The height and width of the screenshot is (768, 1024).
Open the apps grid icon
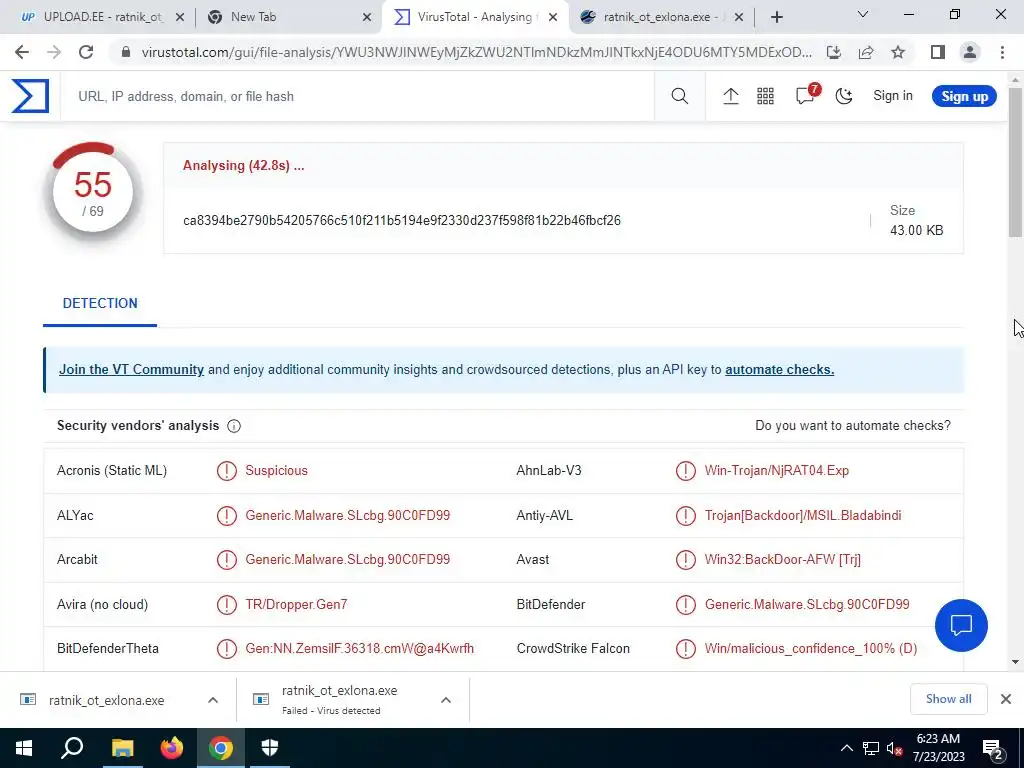[x=765, y=96]
